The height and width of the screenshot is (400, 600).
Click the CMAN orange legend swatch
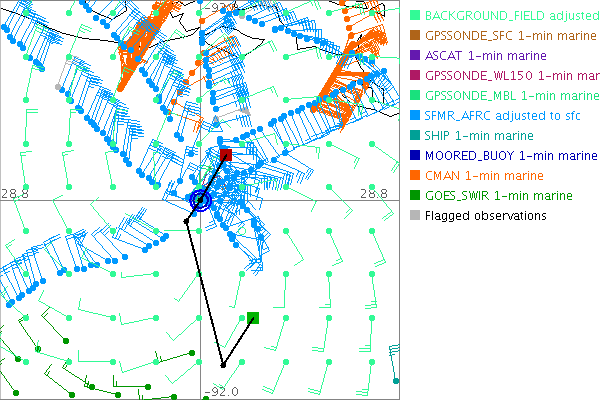point(415,176)
